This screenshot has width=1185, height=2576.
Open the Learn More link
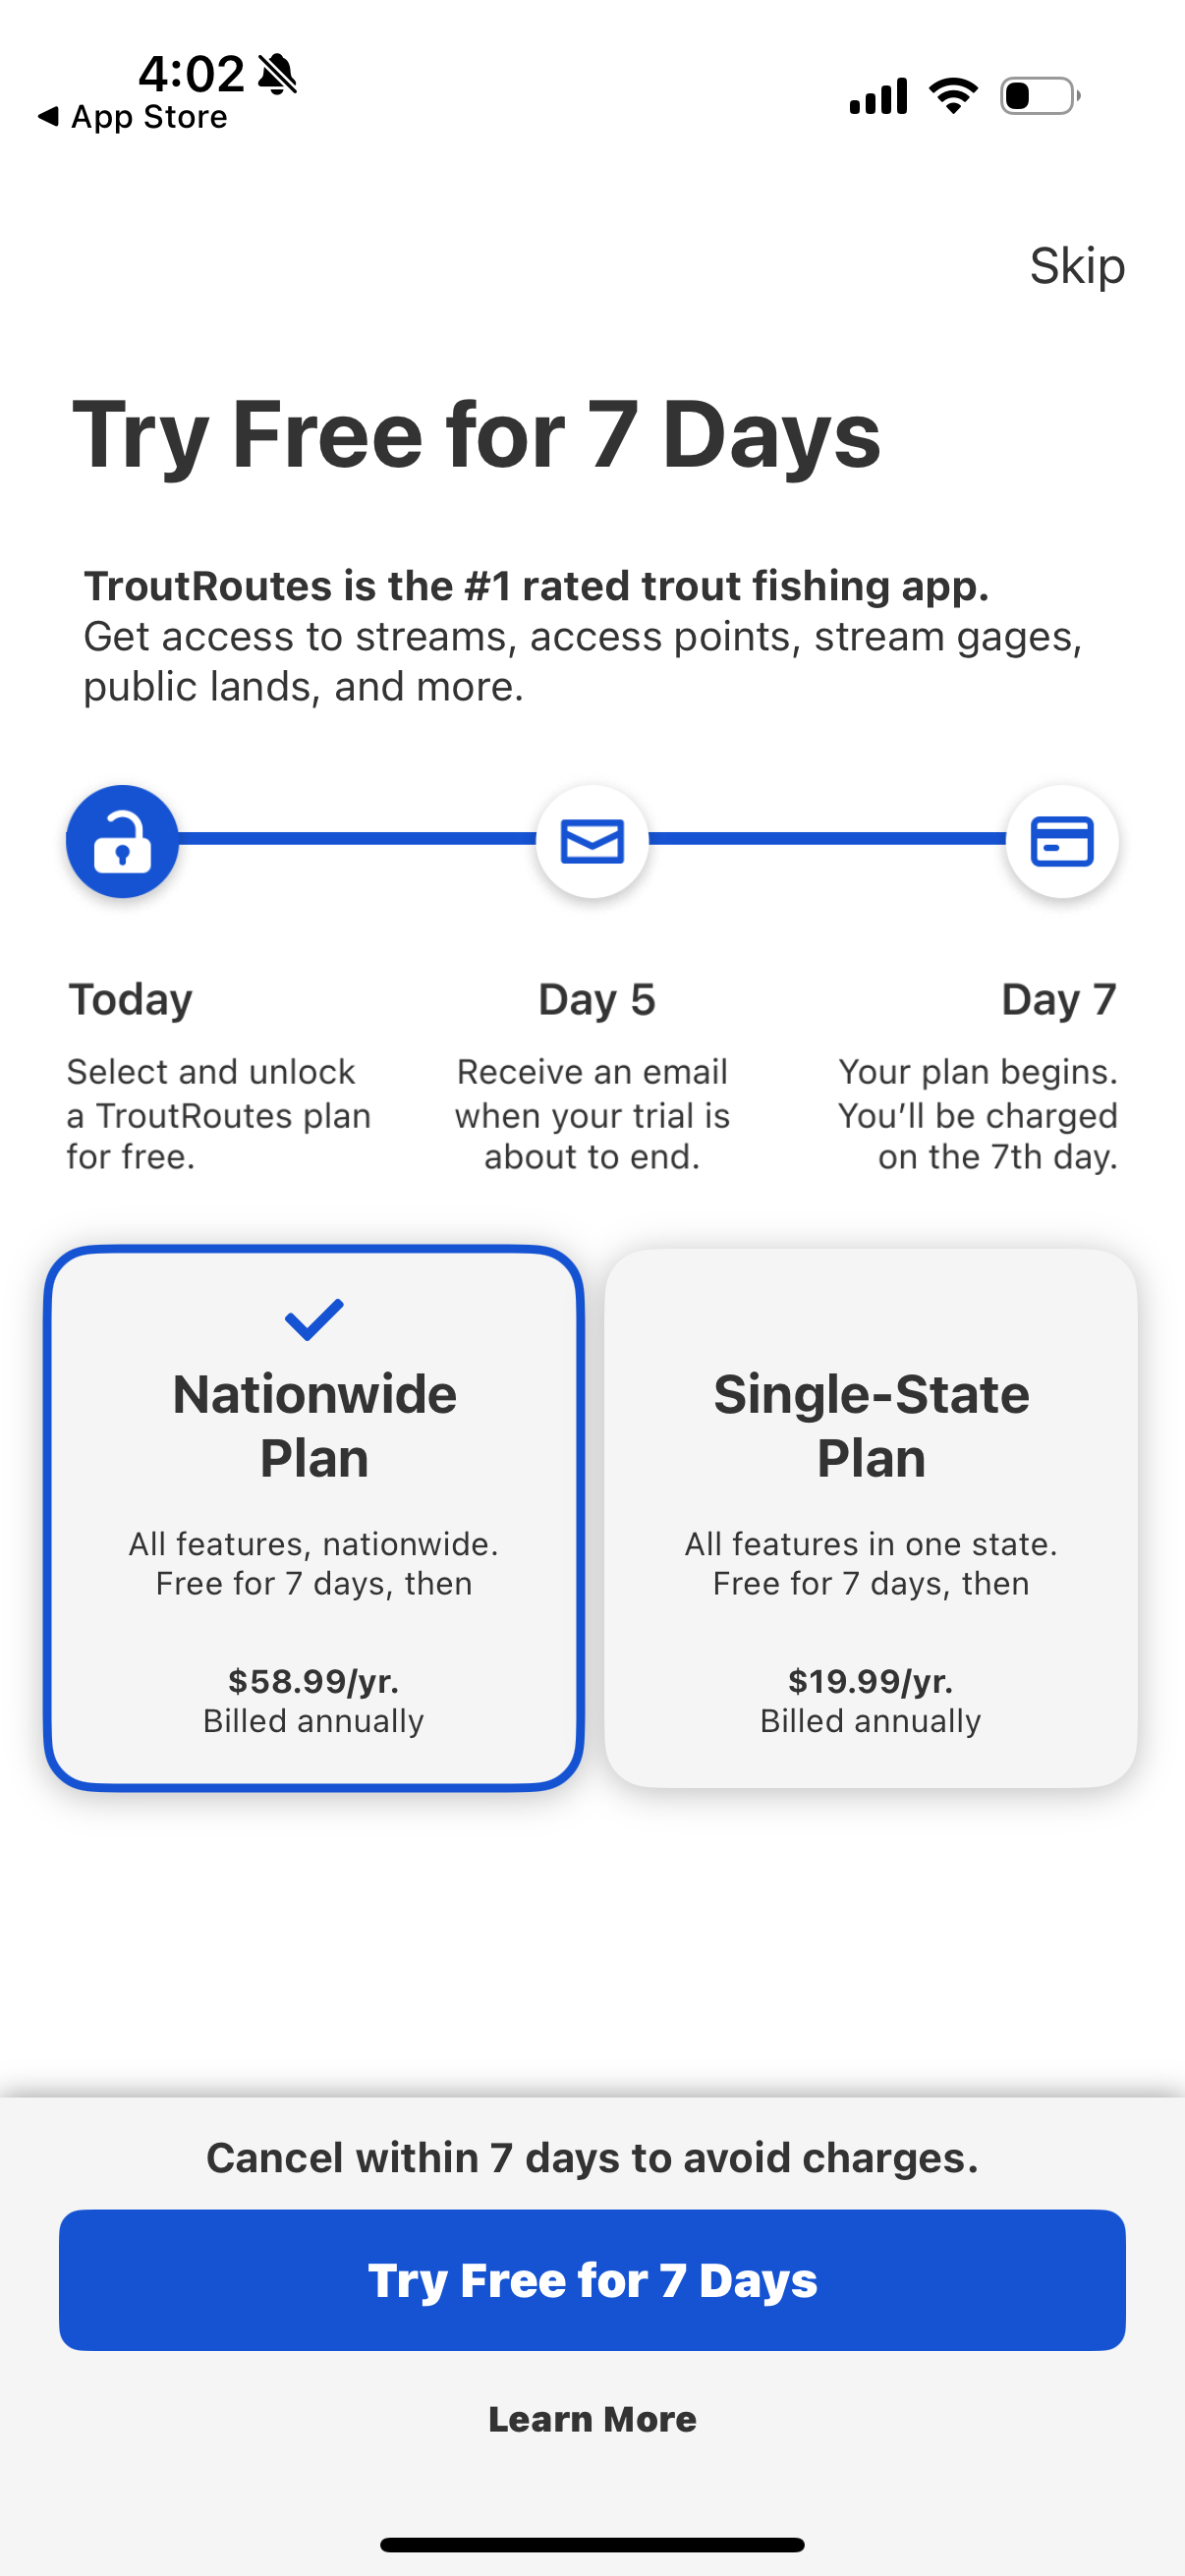click(x=592, y=2419)
